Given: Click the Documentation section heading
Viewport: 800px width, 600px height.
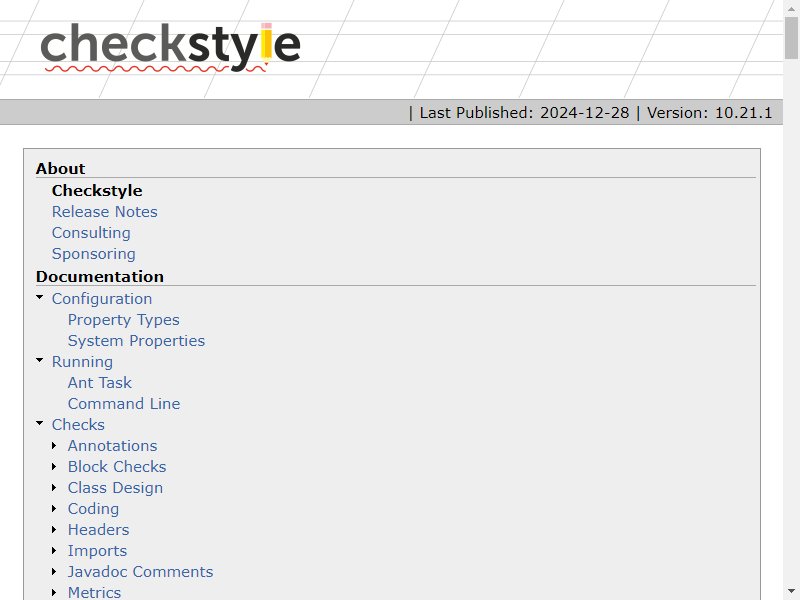Looking at the screenshot, I should (99, 277).
